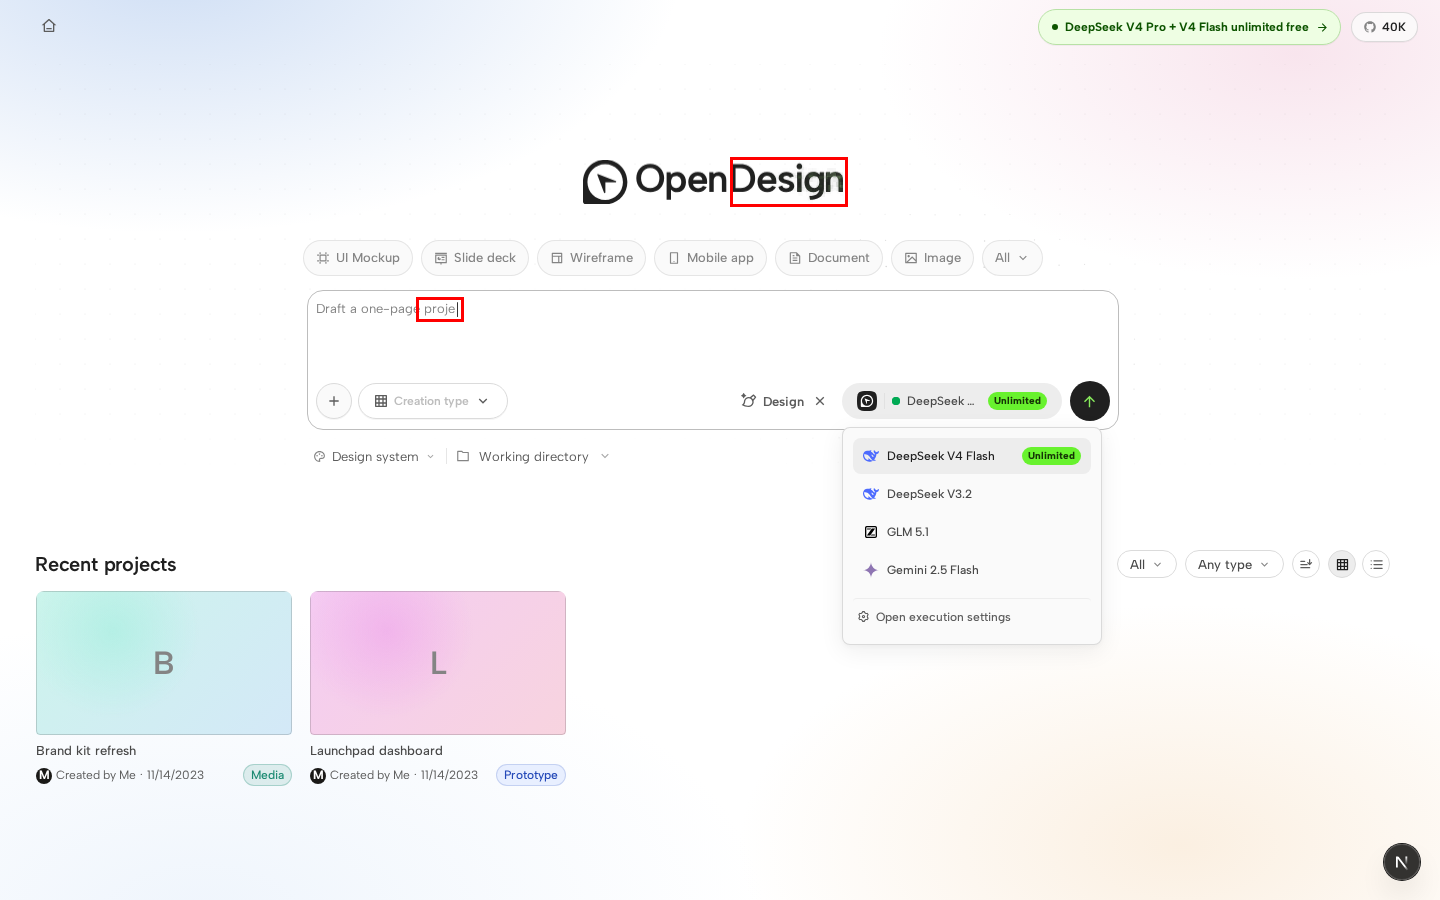
Task: Click the Media tag badge
Action: click(267, 775)
